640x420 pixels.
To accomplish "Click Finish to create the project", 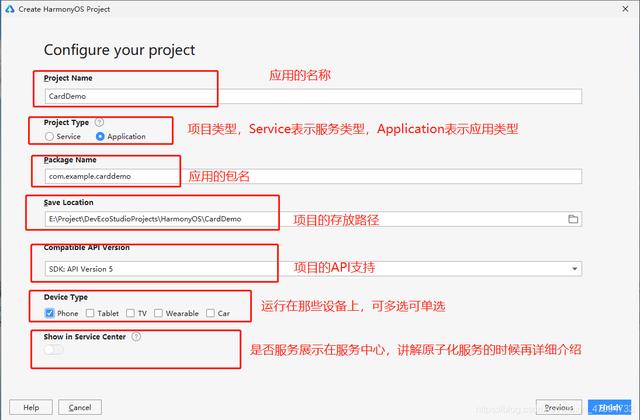I will pos(609,407).
